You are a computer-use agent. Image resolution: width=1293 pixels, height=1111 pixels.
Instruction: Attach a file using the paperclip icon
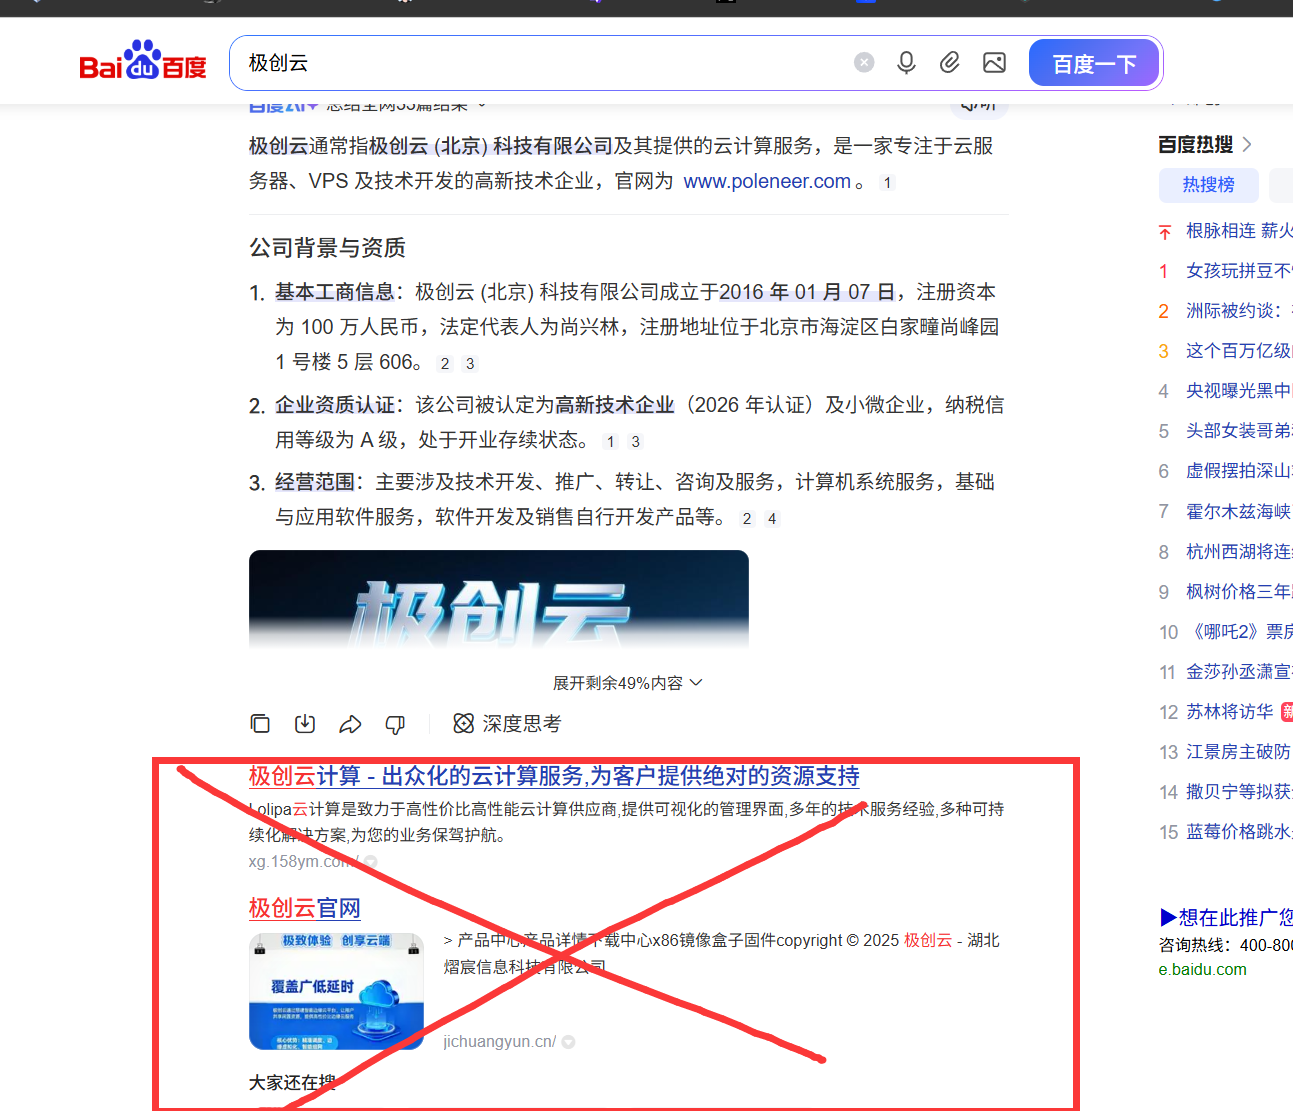point(950,63)
